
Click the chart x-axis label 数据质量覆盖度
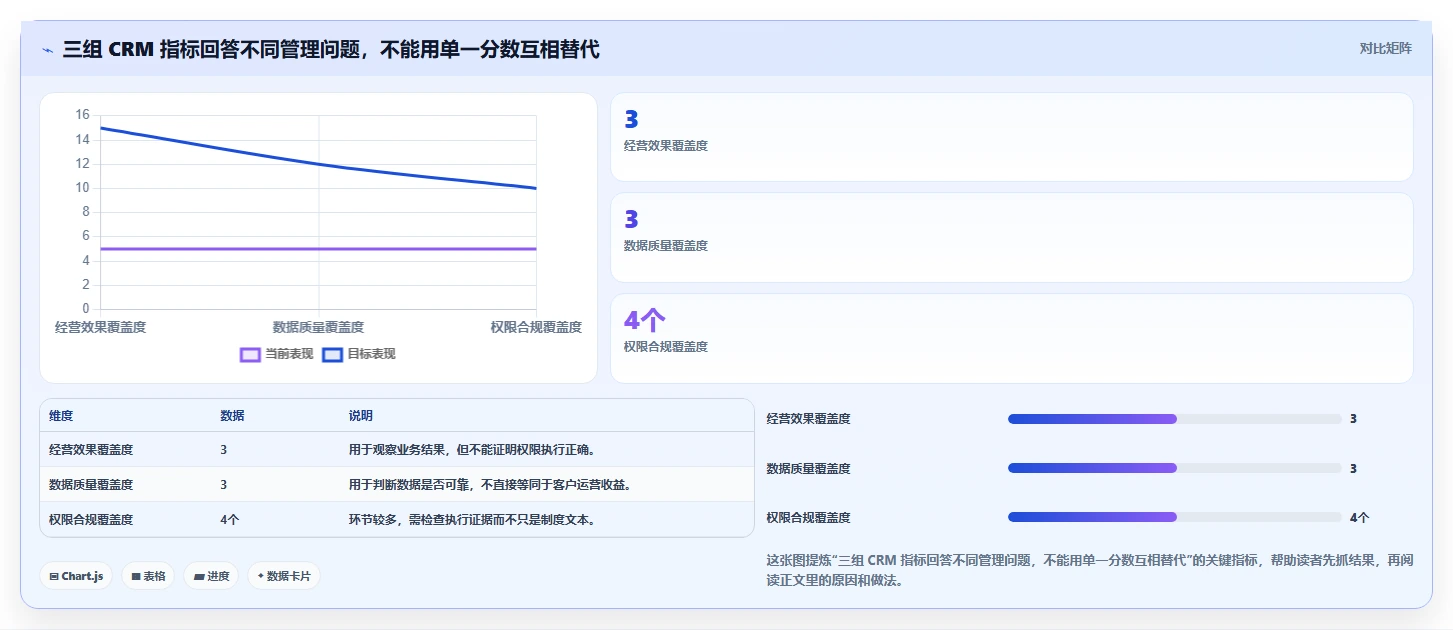tap(318, 327)
